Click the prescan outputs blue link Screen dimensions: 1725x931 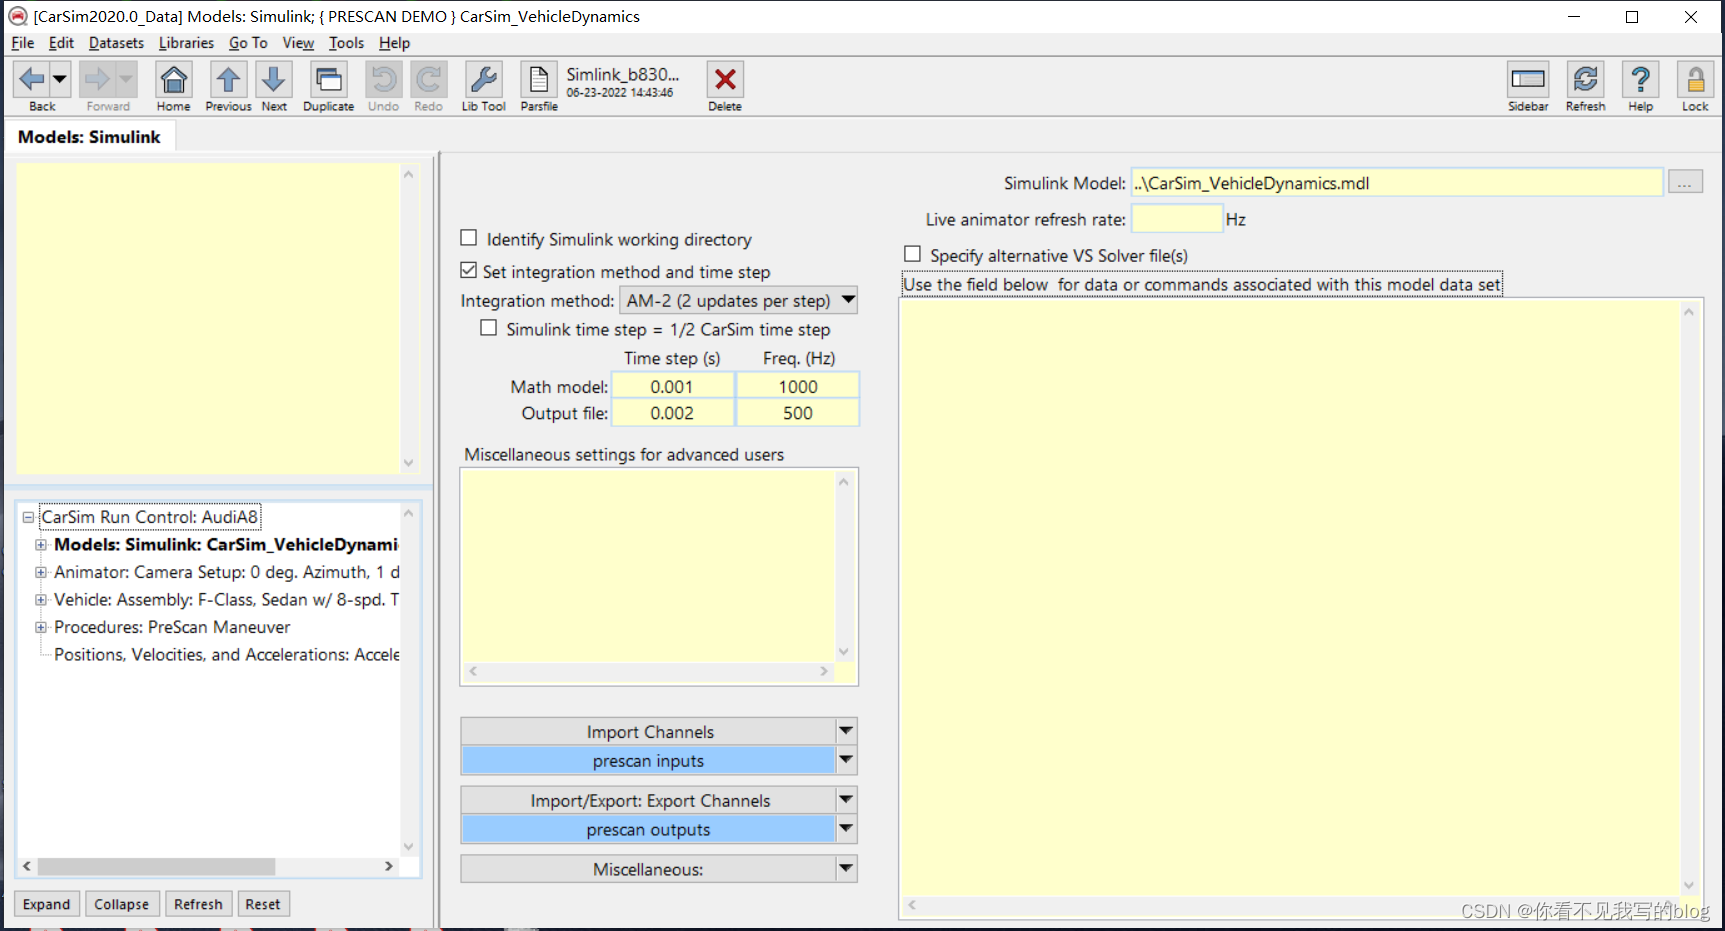pos(648,830)
